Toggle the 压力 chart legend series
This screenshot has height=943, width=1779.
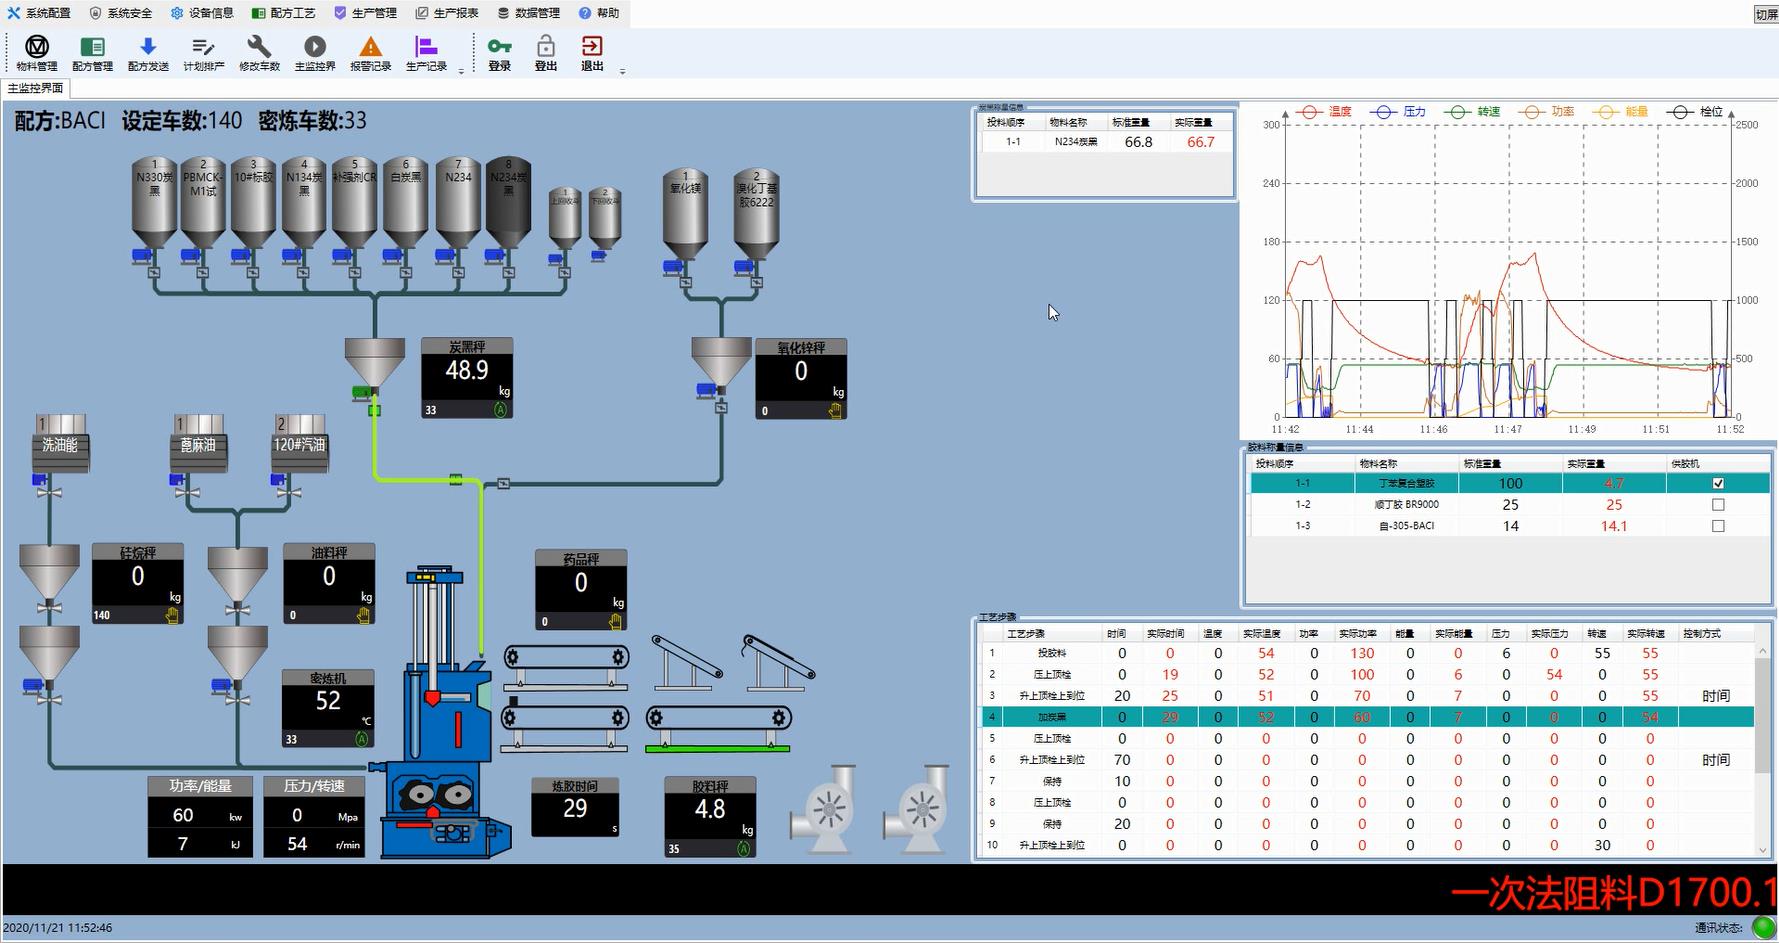(x=1398, y=112)
